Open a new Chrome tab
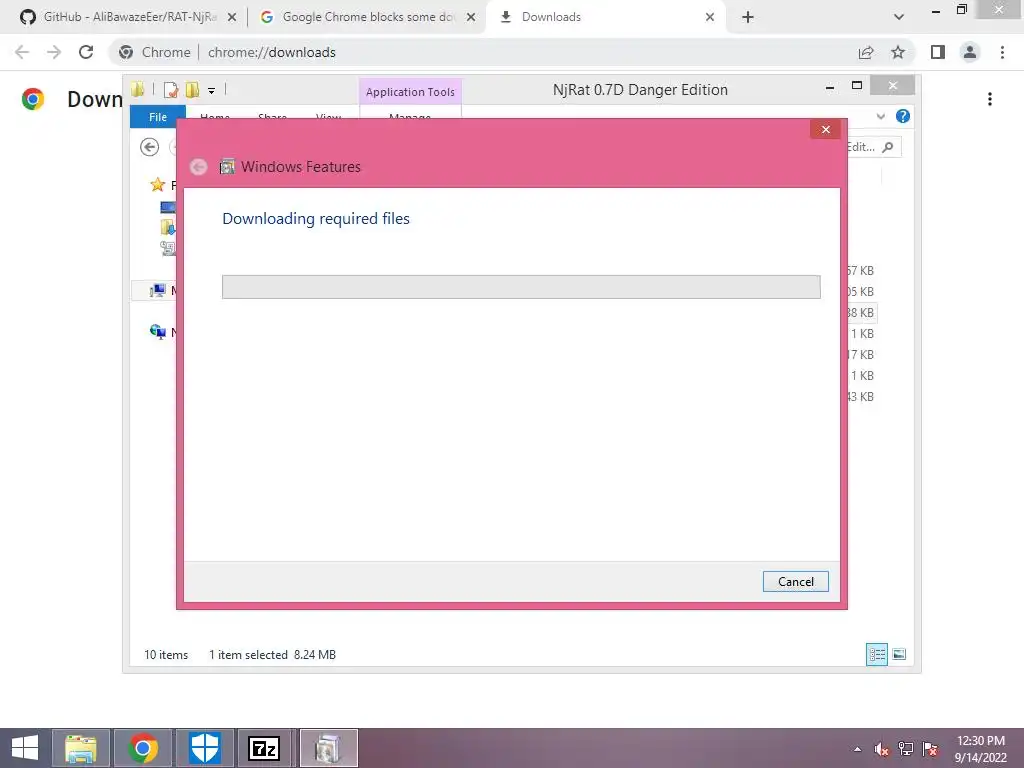The height and width of the screenshot is (768, 1024). [748, 18]
